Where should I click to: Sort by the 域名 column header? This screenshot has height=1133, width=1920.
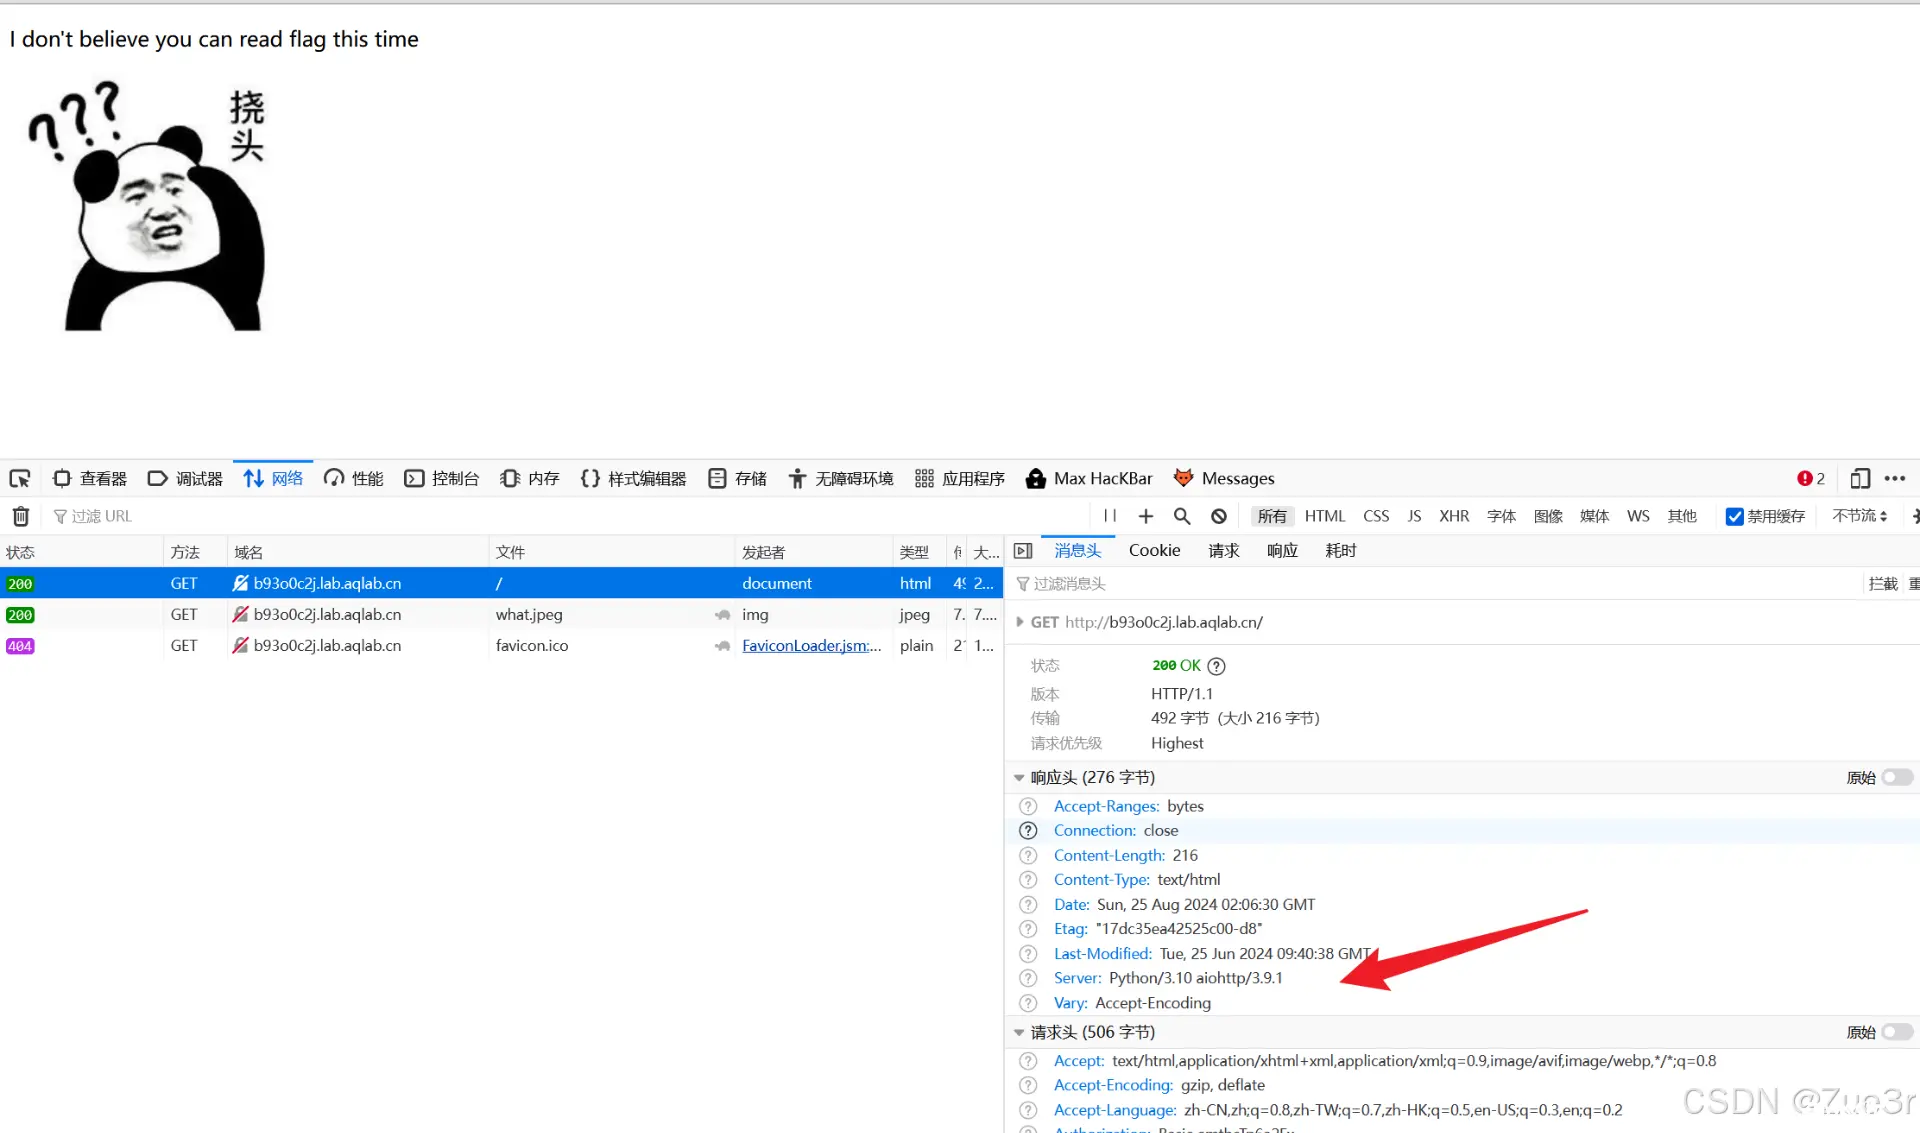point(358,552)
